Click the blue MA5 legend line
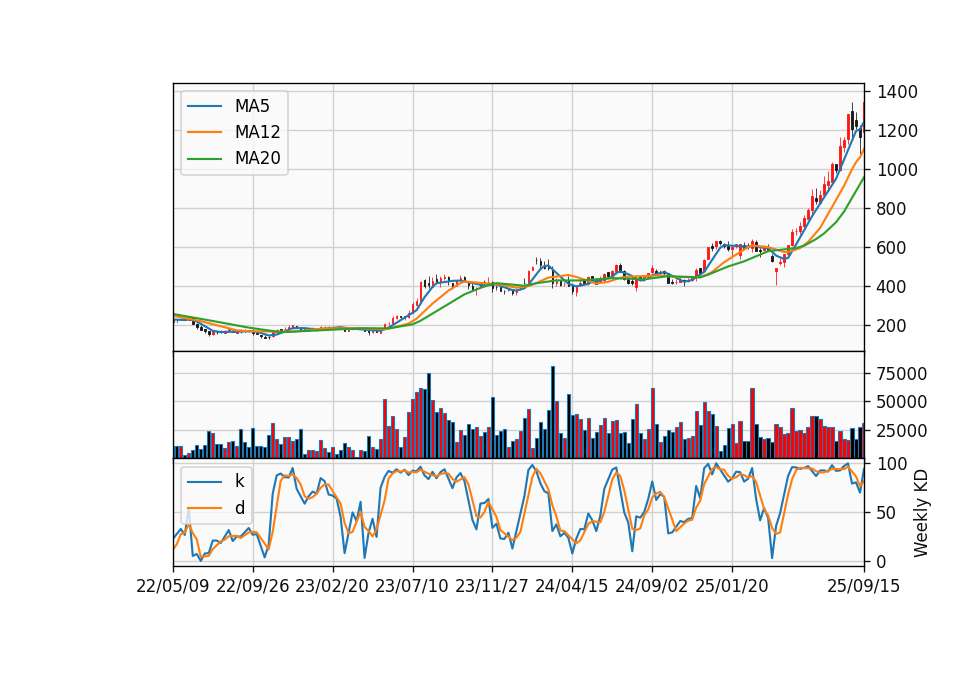Screen dimensions: 960x690 coord(204,107)
